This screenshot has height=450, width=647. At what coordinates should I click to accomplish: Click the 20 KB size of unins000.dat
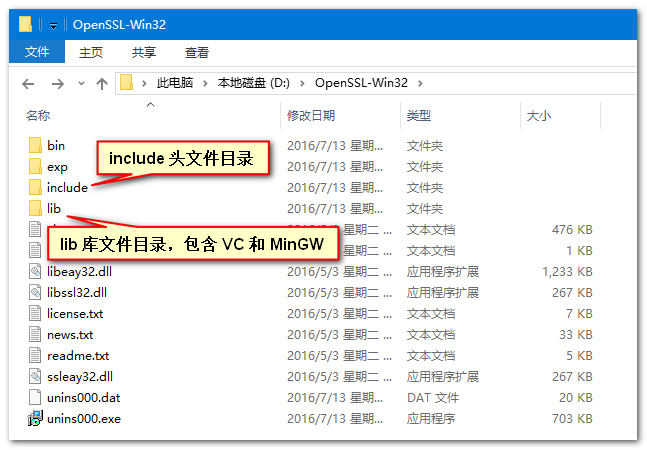576,398
